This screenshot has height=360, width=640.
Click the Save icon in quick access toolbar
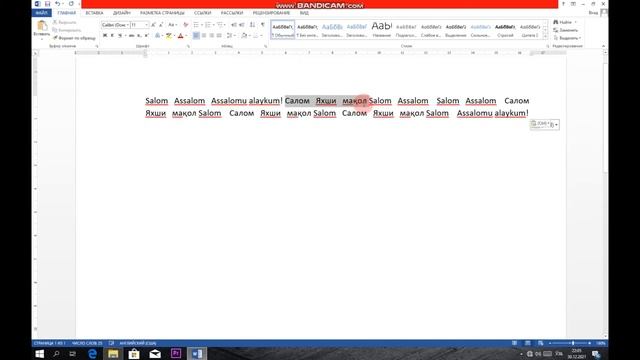pyautogui.click(x=47, y=4)
